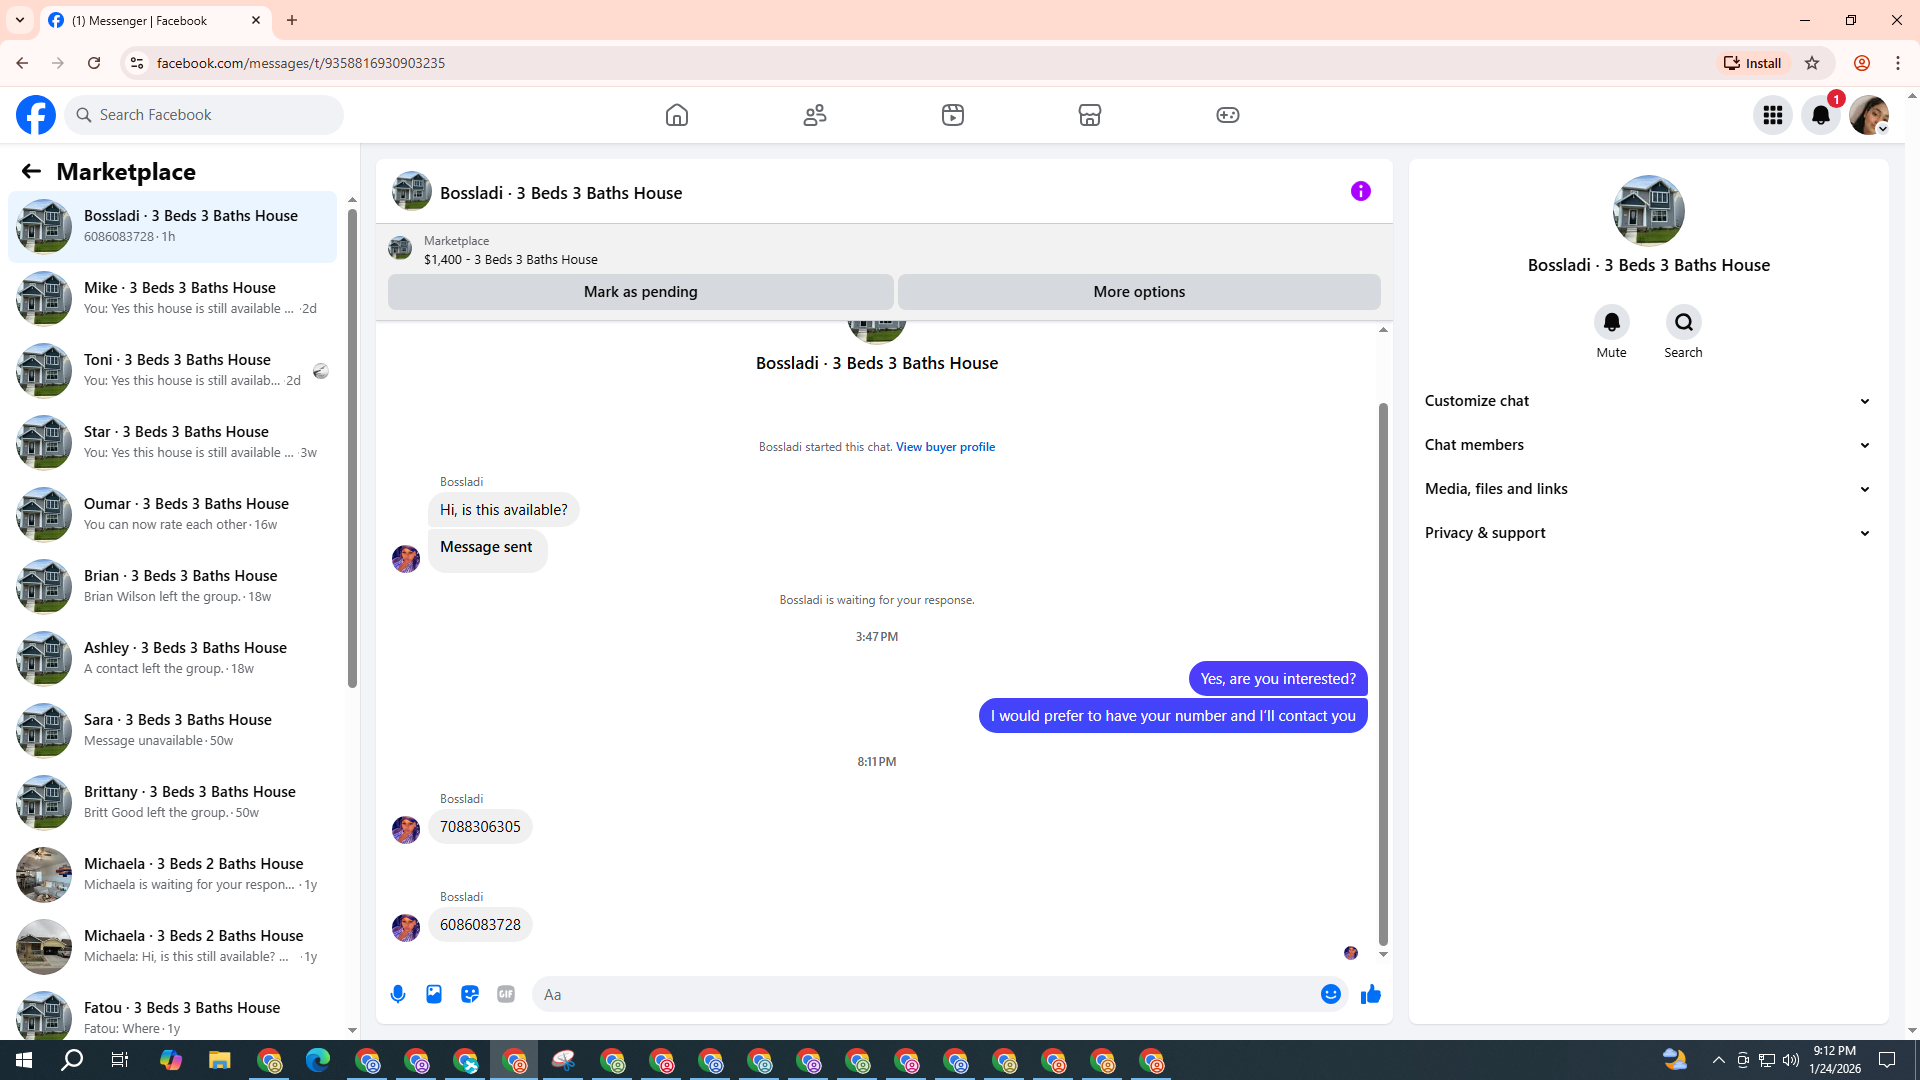Open the Friends tab in the top navigation
Viewport: 1920px width, 1080px height.
point(815,115)
